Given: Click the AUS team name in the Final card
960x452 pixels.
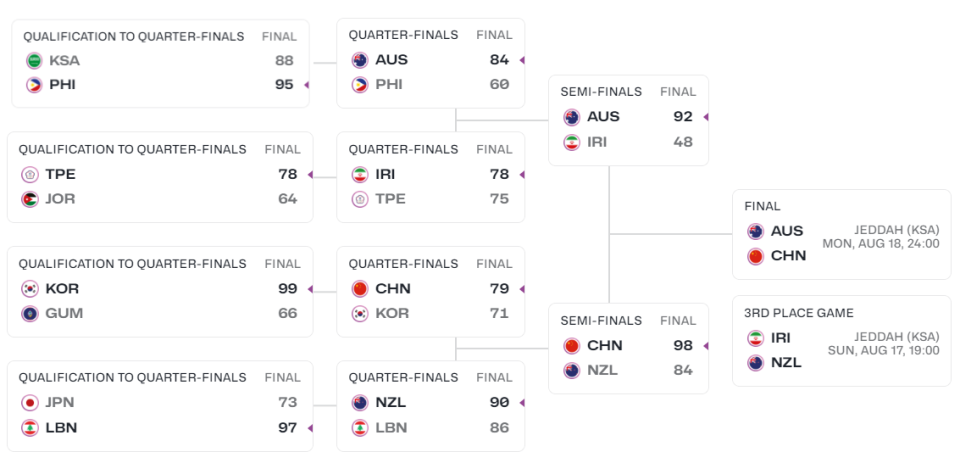Looking at the screenshot, I should (x=787, y=231).
